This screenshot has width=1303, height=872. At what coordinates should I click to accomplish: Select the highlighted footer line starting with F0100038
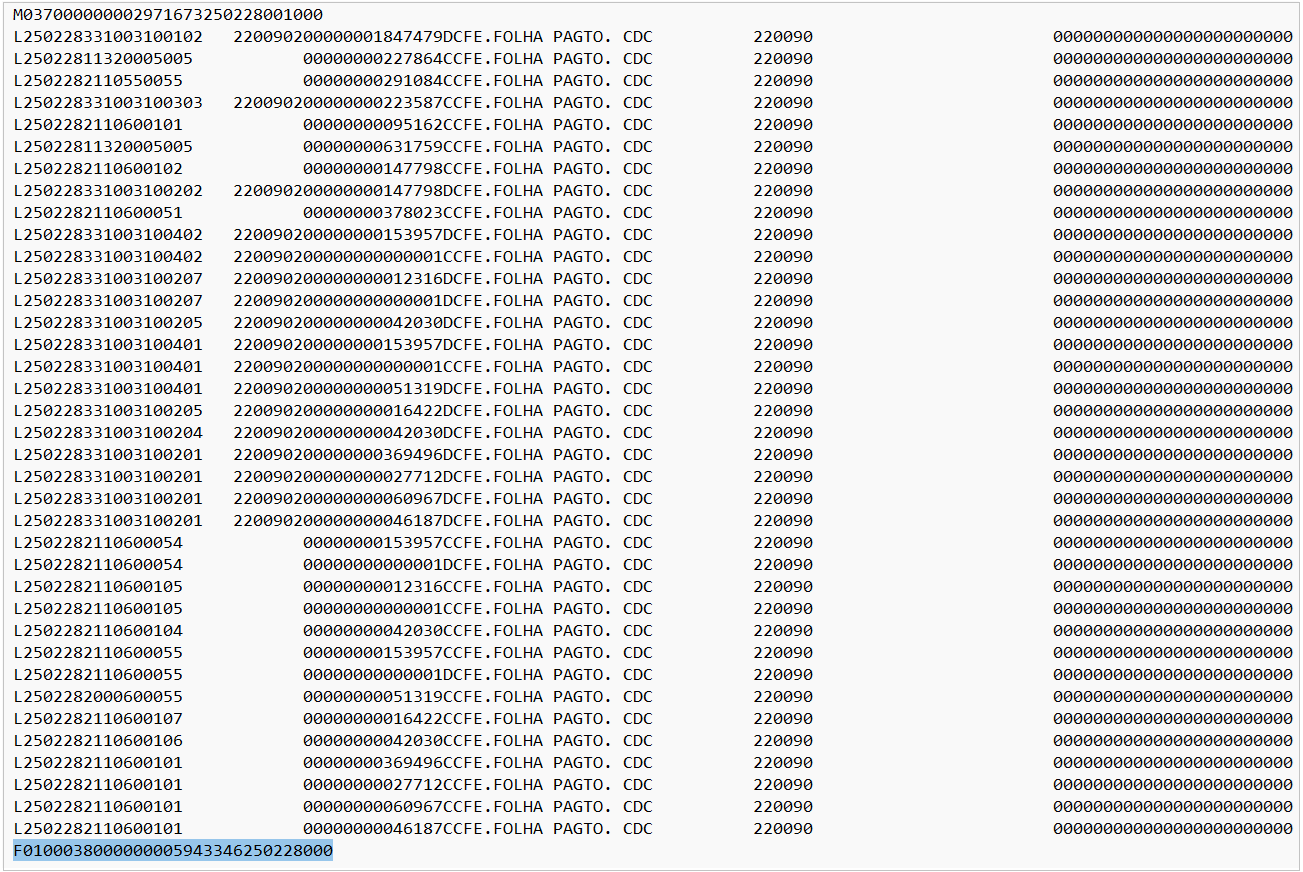coord(172,850)
